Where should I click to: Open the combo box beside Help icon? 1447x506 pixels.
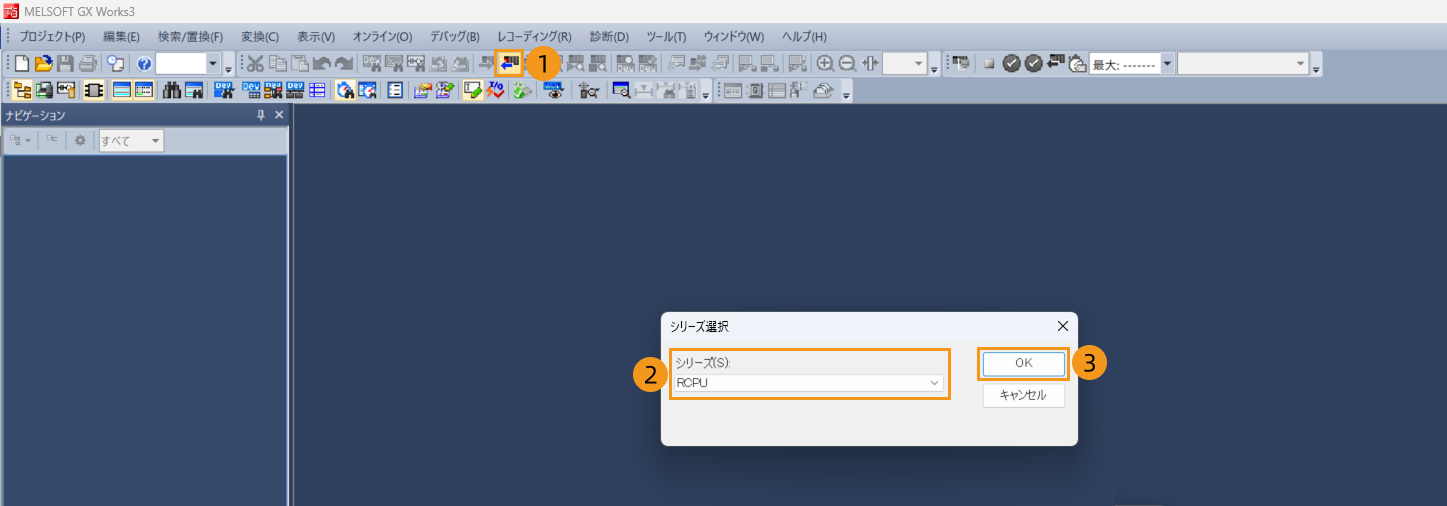188,63
